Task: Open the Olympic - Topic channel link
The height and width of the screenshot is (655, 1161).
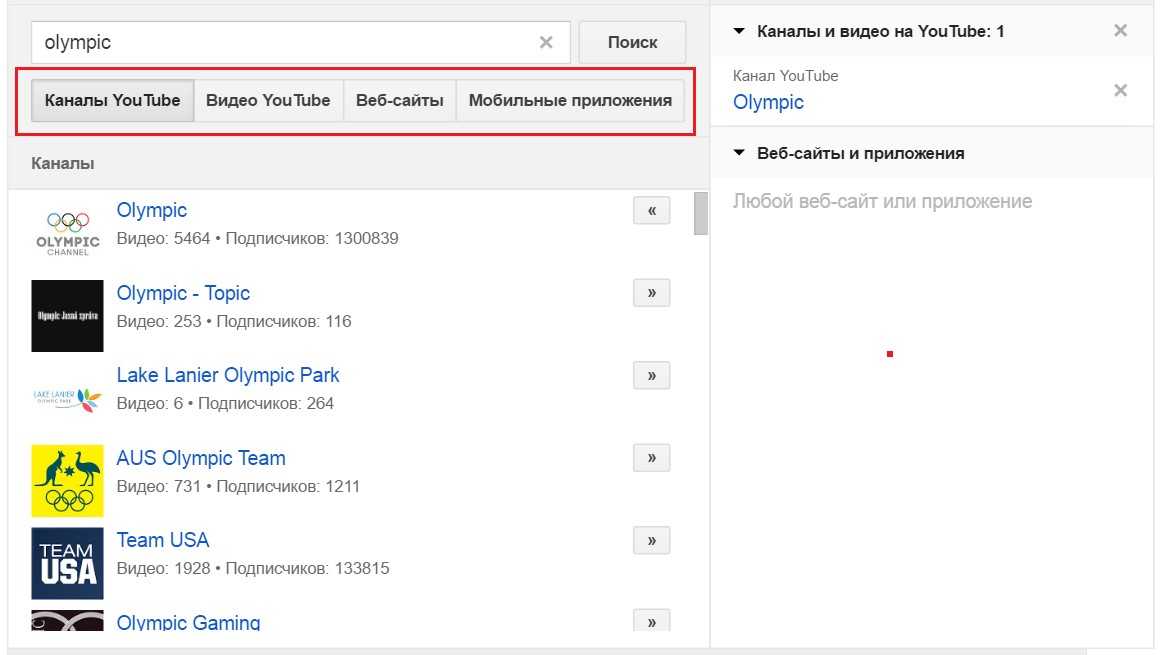Action: coord(183,293)
